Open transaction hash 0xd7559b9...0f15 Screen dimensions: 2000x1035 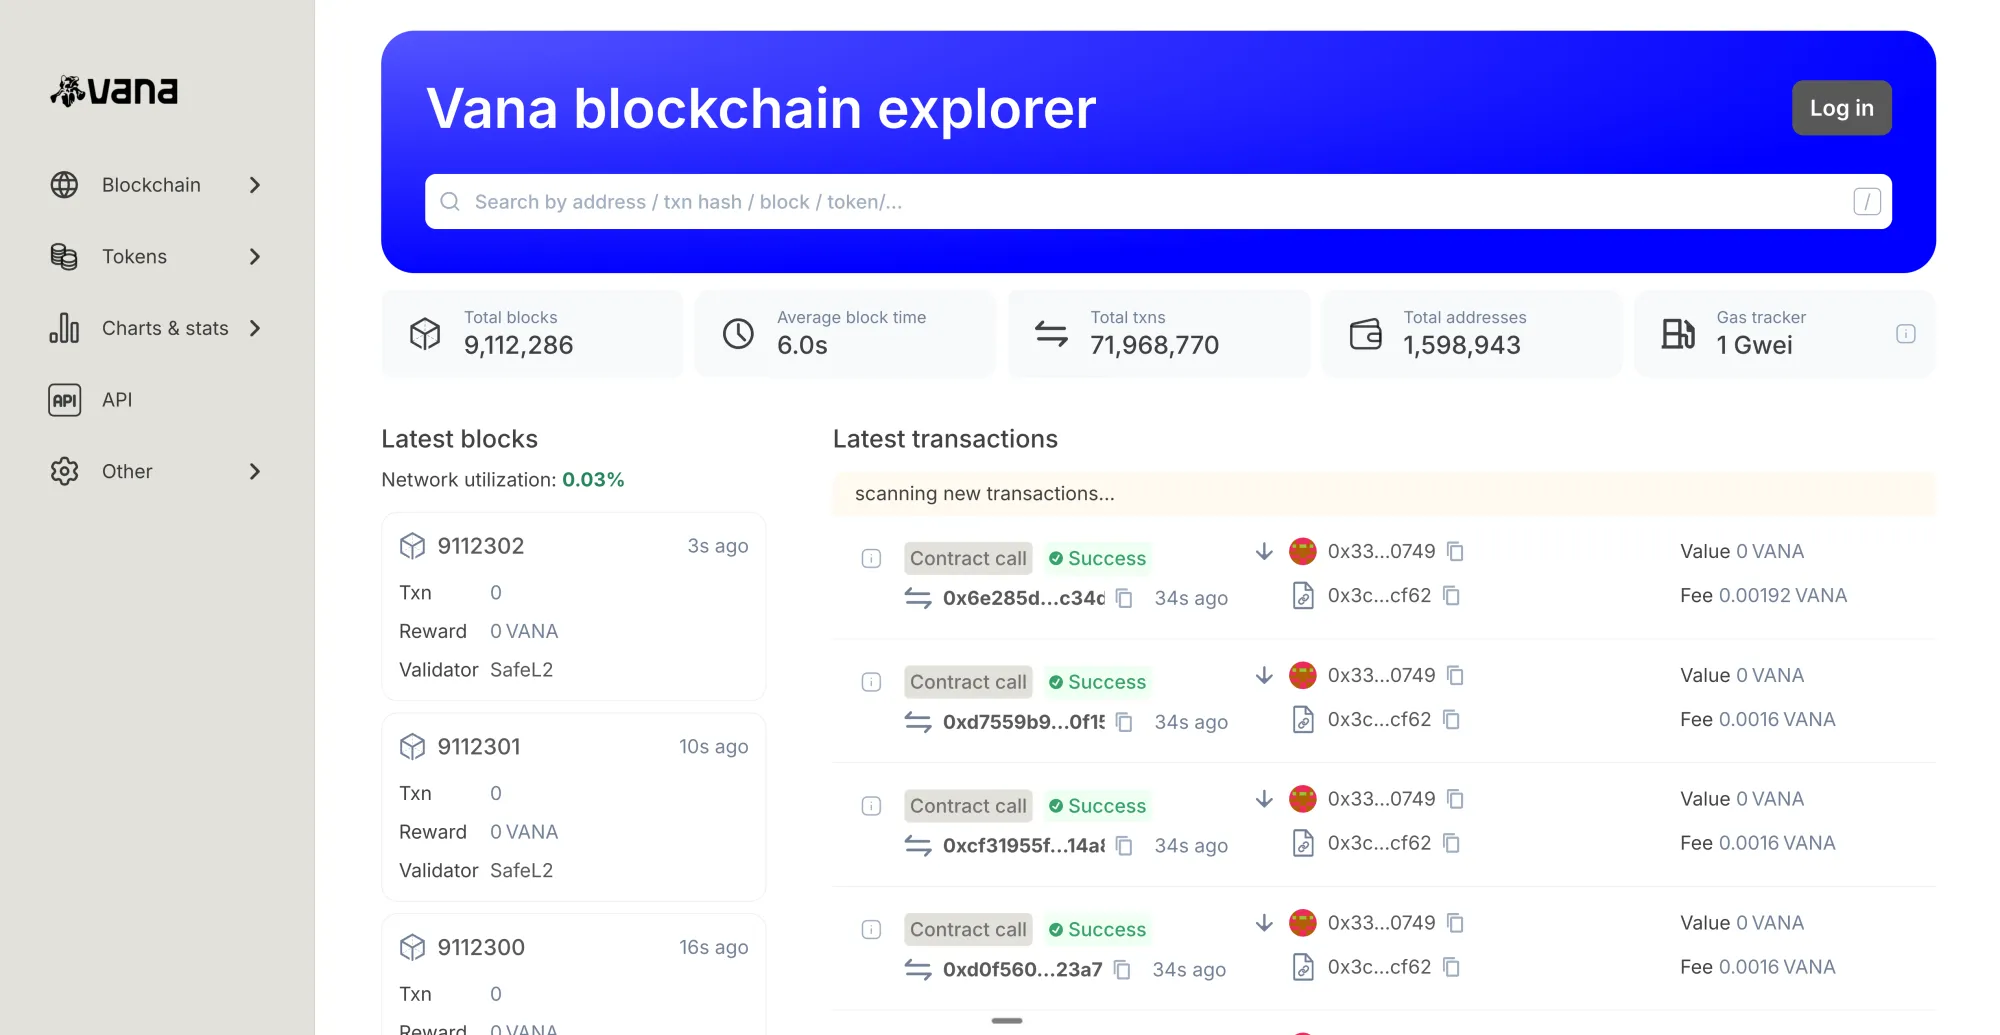click(x=1023, y=722)
